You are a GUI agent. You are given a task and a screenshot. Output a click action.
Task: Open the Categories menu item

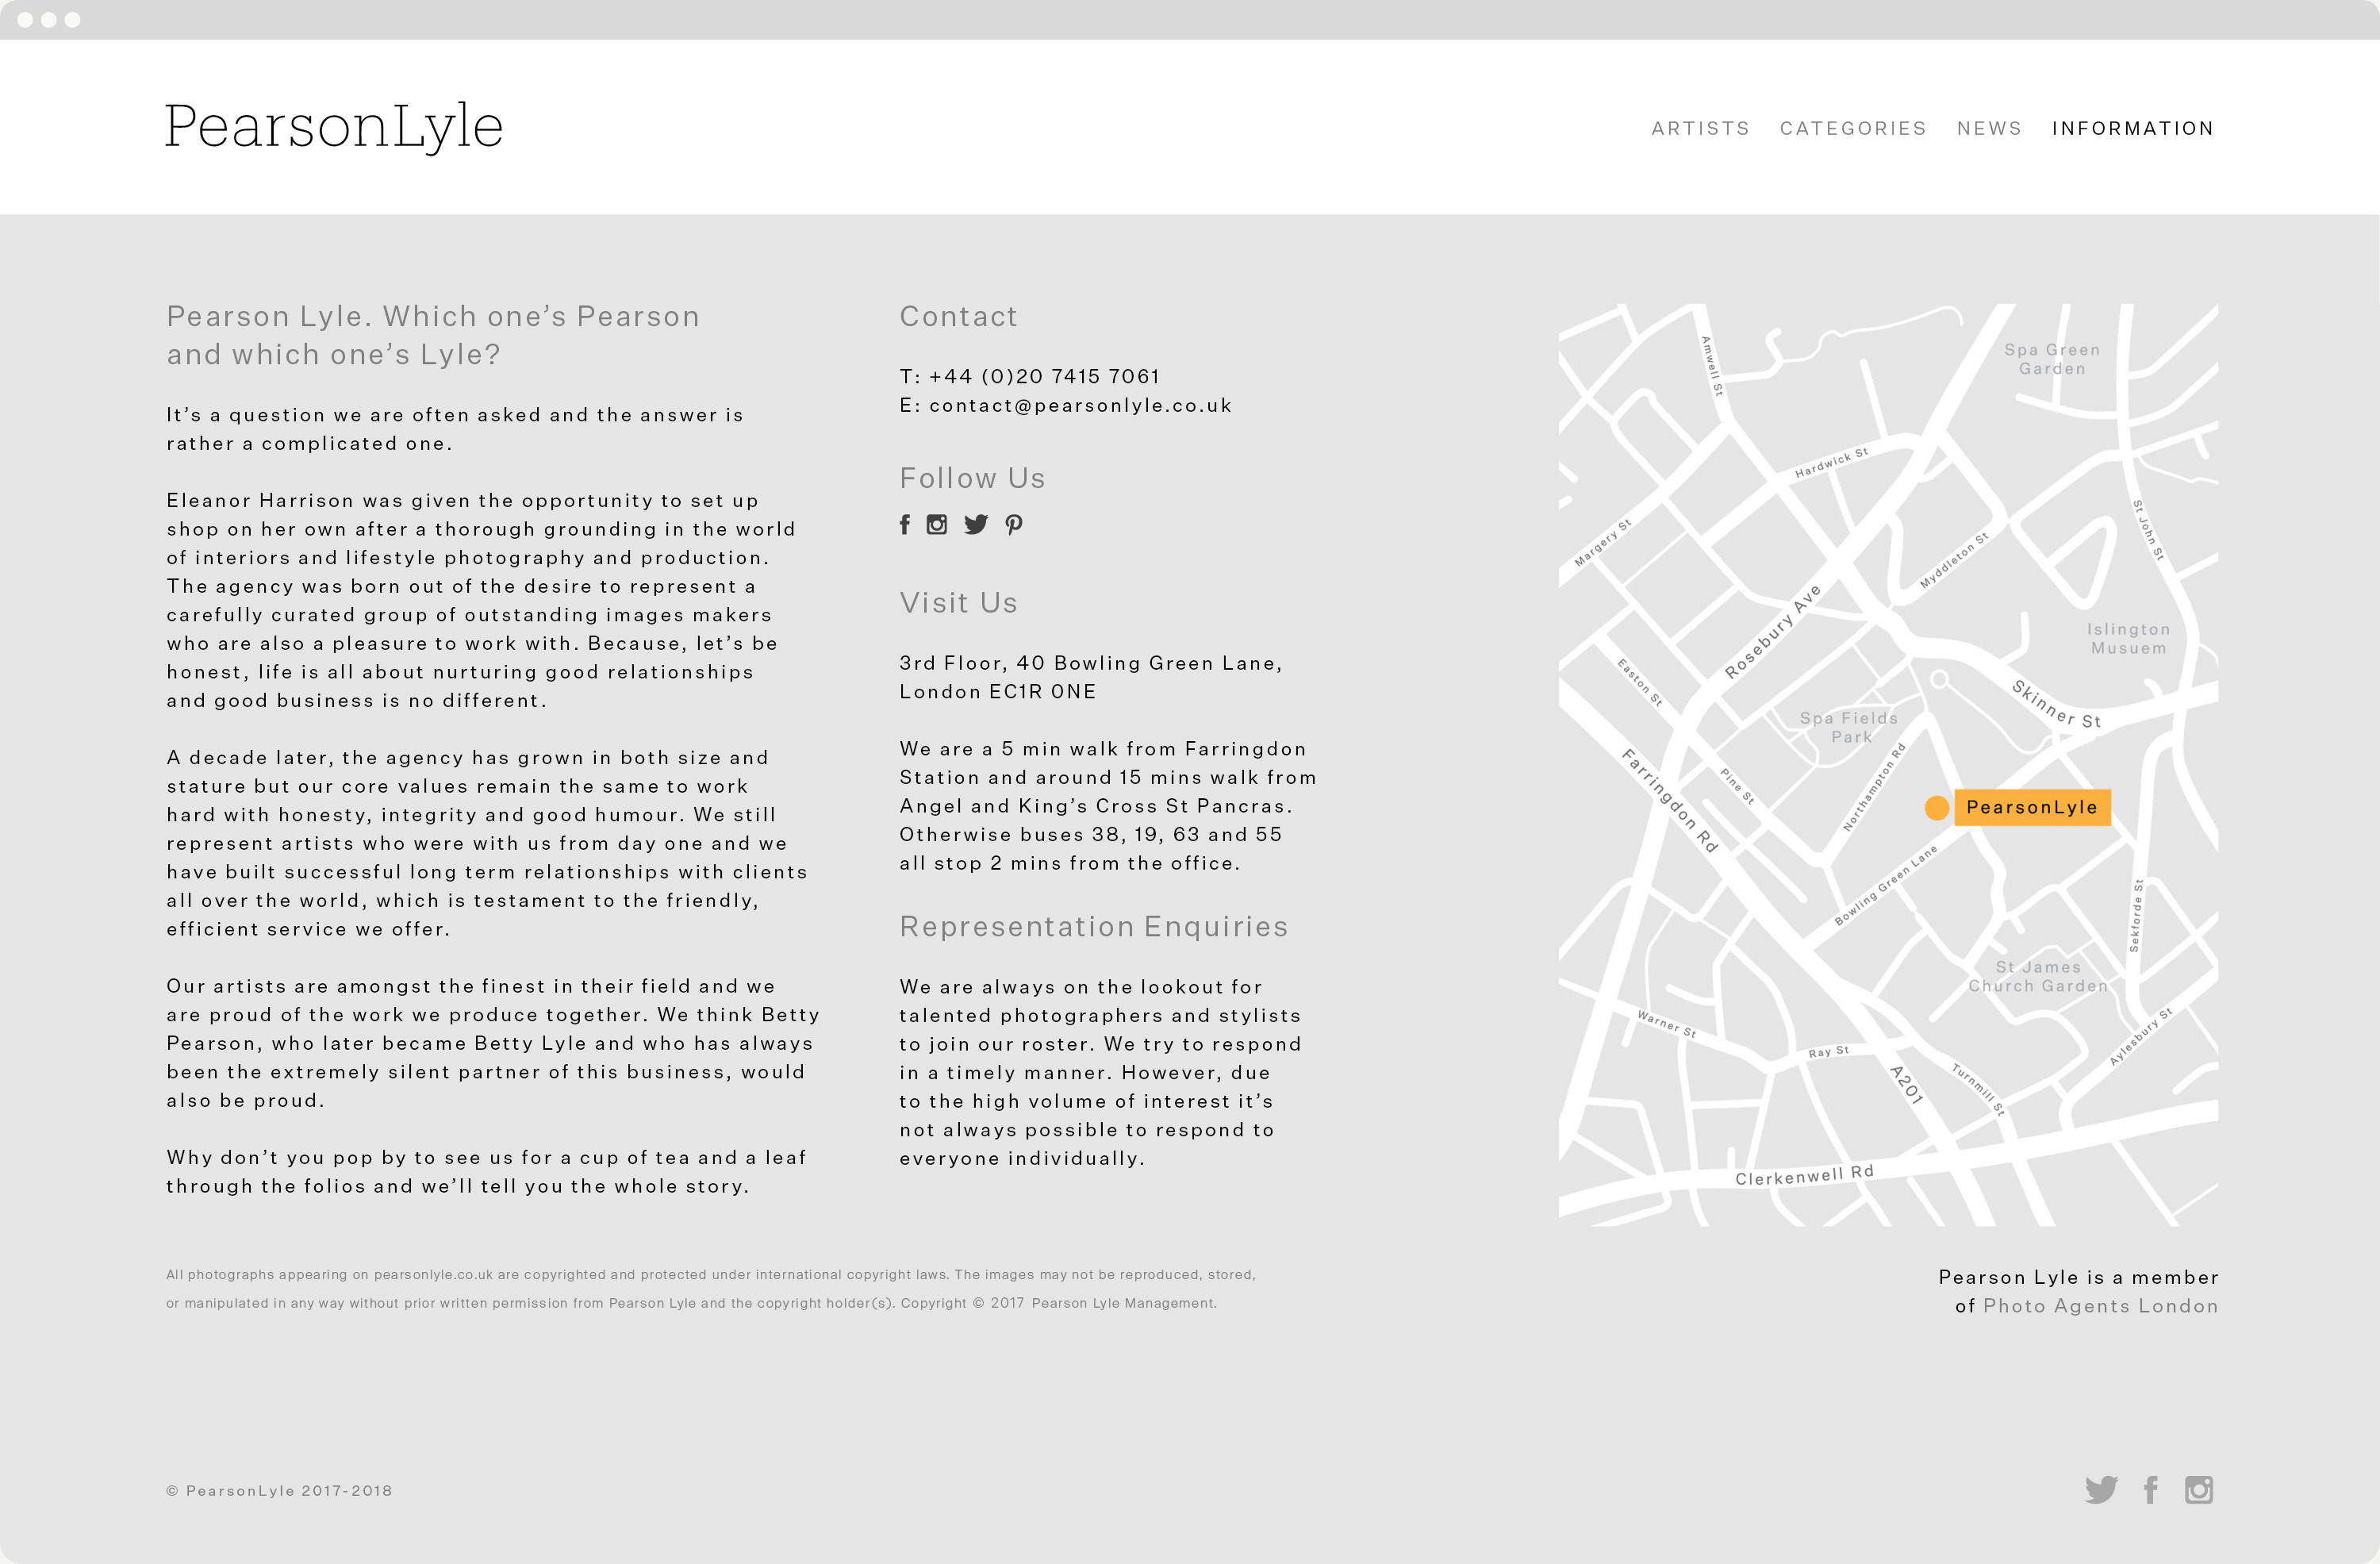pyautogui.click(x=1853, y=128)
